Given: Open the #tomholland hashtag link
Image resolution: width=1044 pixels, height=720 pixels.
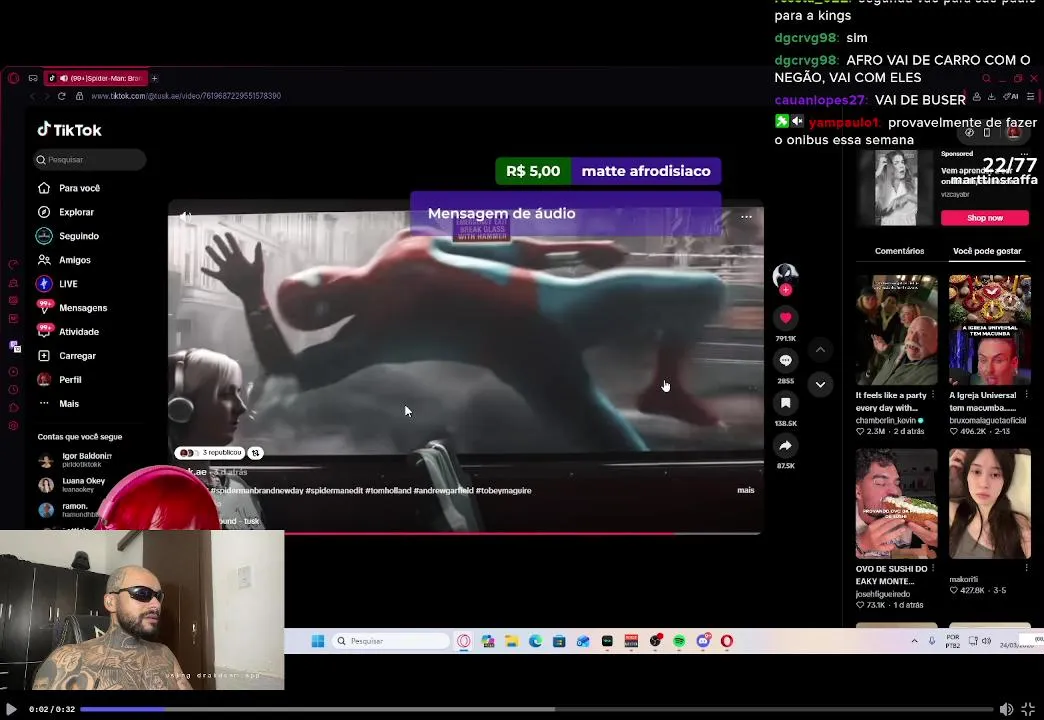Looking at the screenshot, I should pos(388,490).
